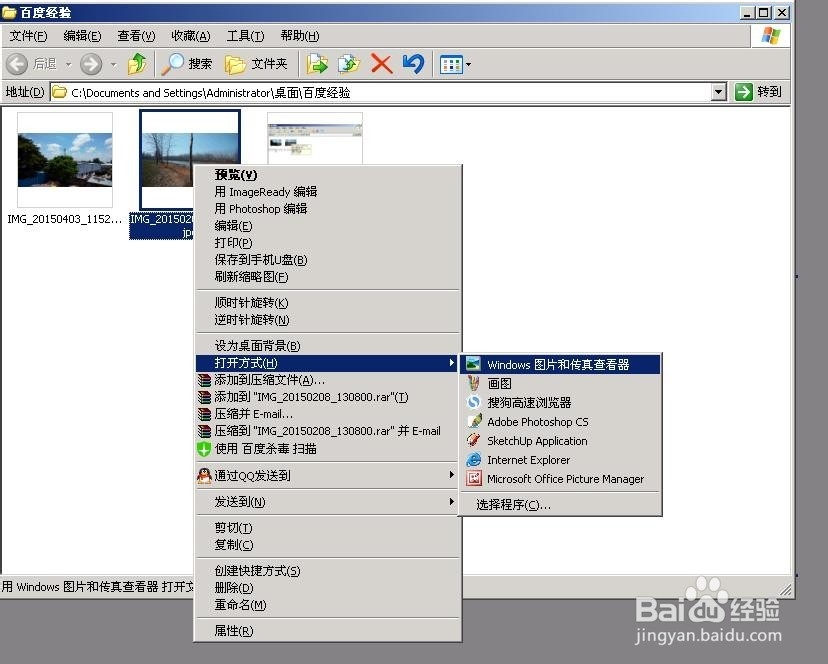Image resolution: width=828 pixels, height=664 pixels.
Task: Click the Copy To folder icon
Action: [349, 64]
